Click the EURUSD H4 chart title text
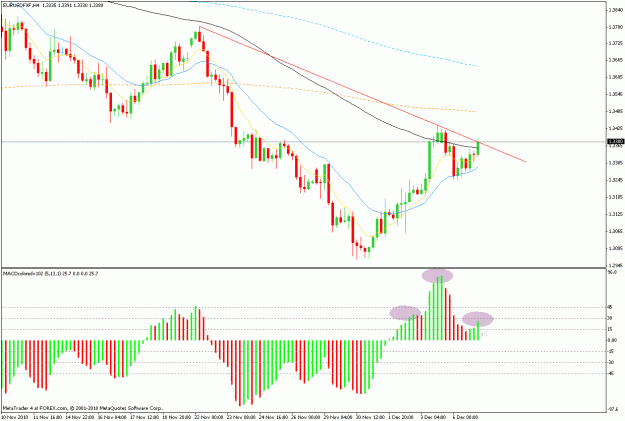Screen dimensions: 625x421 [53, 6]
